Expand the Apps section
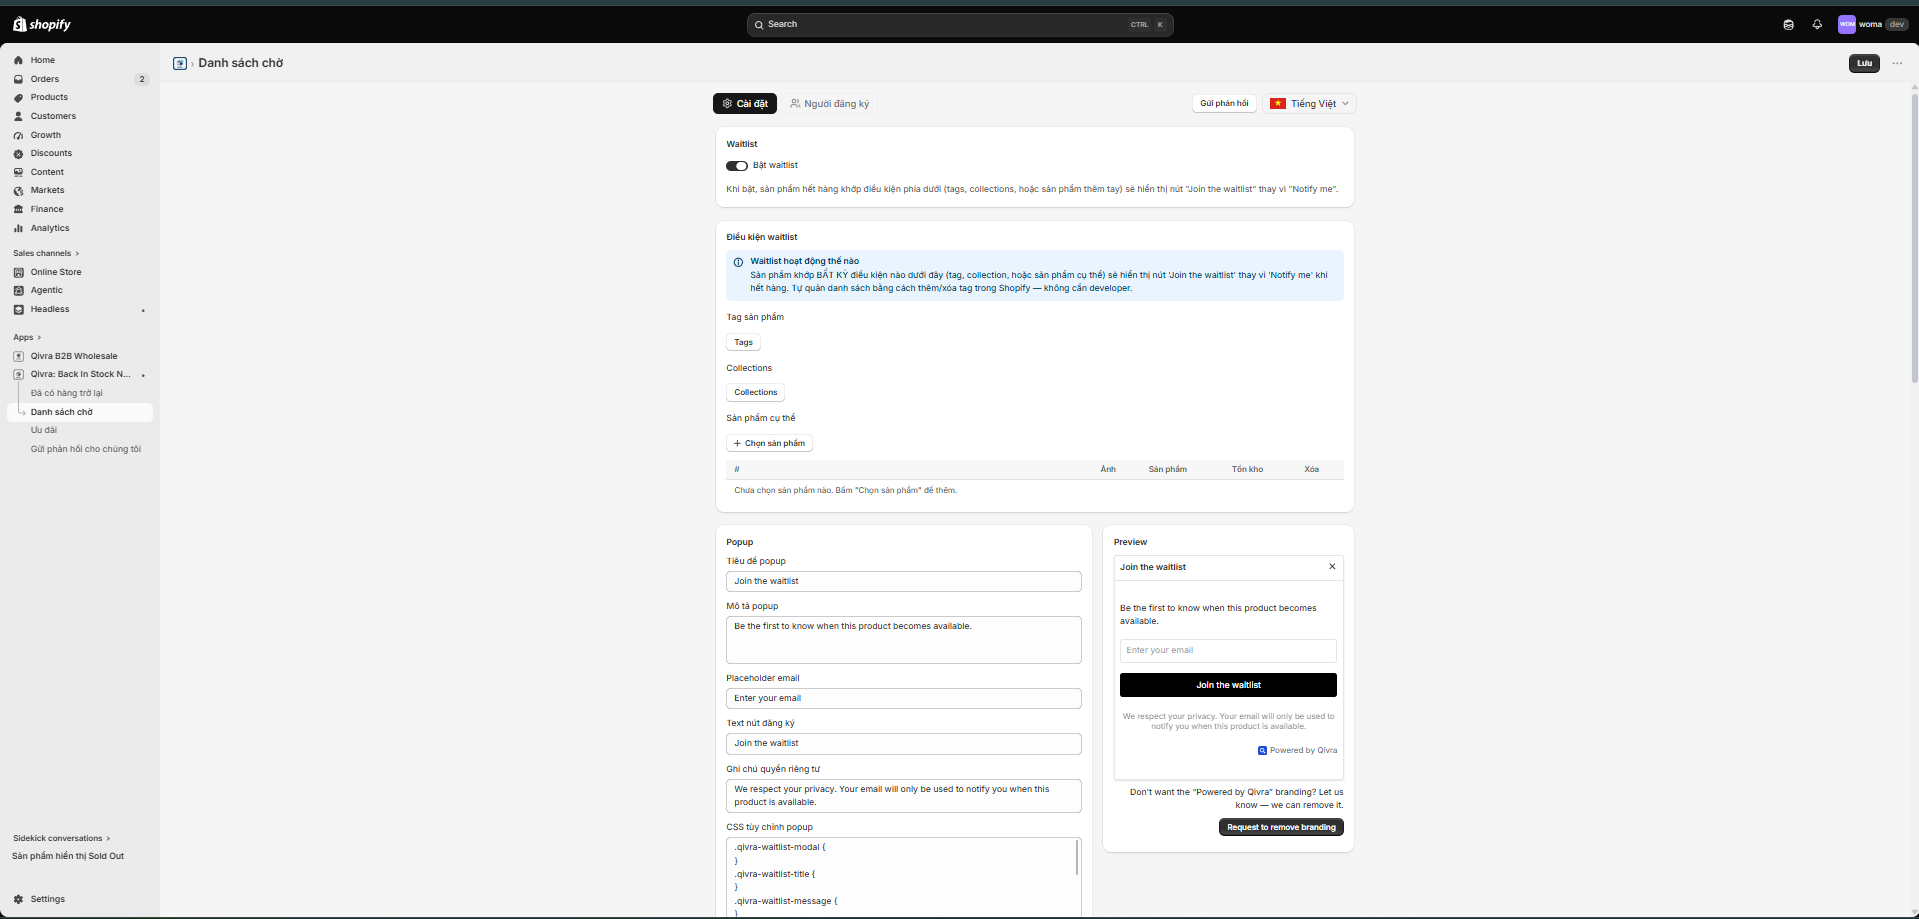1919x919 pixels. pos(27,338)
